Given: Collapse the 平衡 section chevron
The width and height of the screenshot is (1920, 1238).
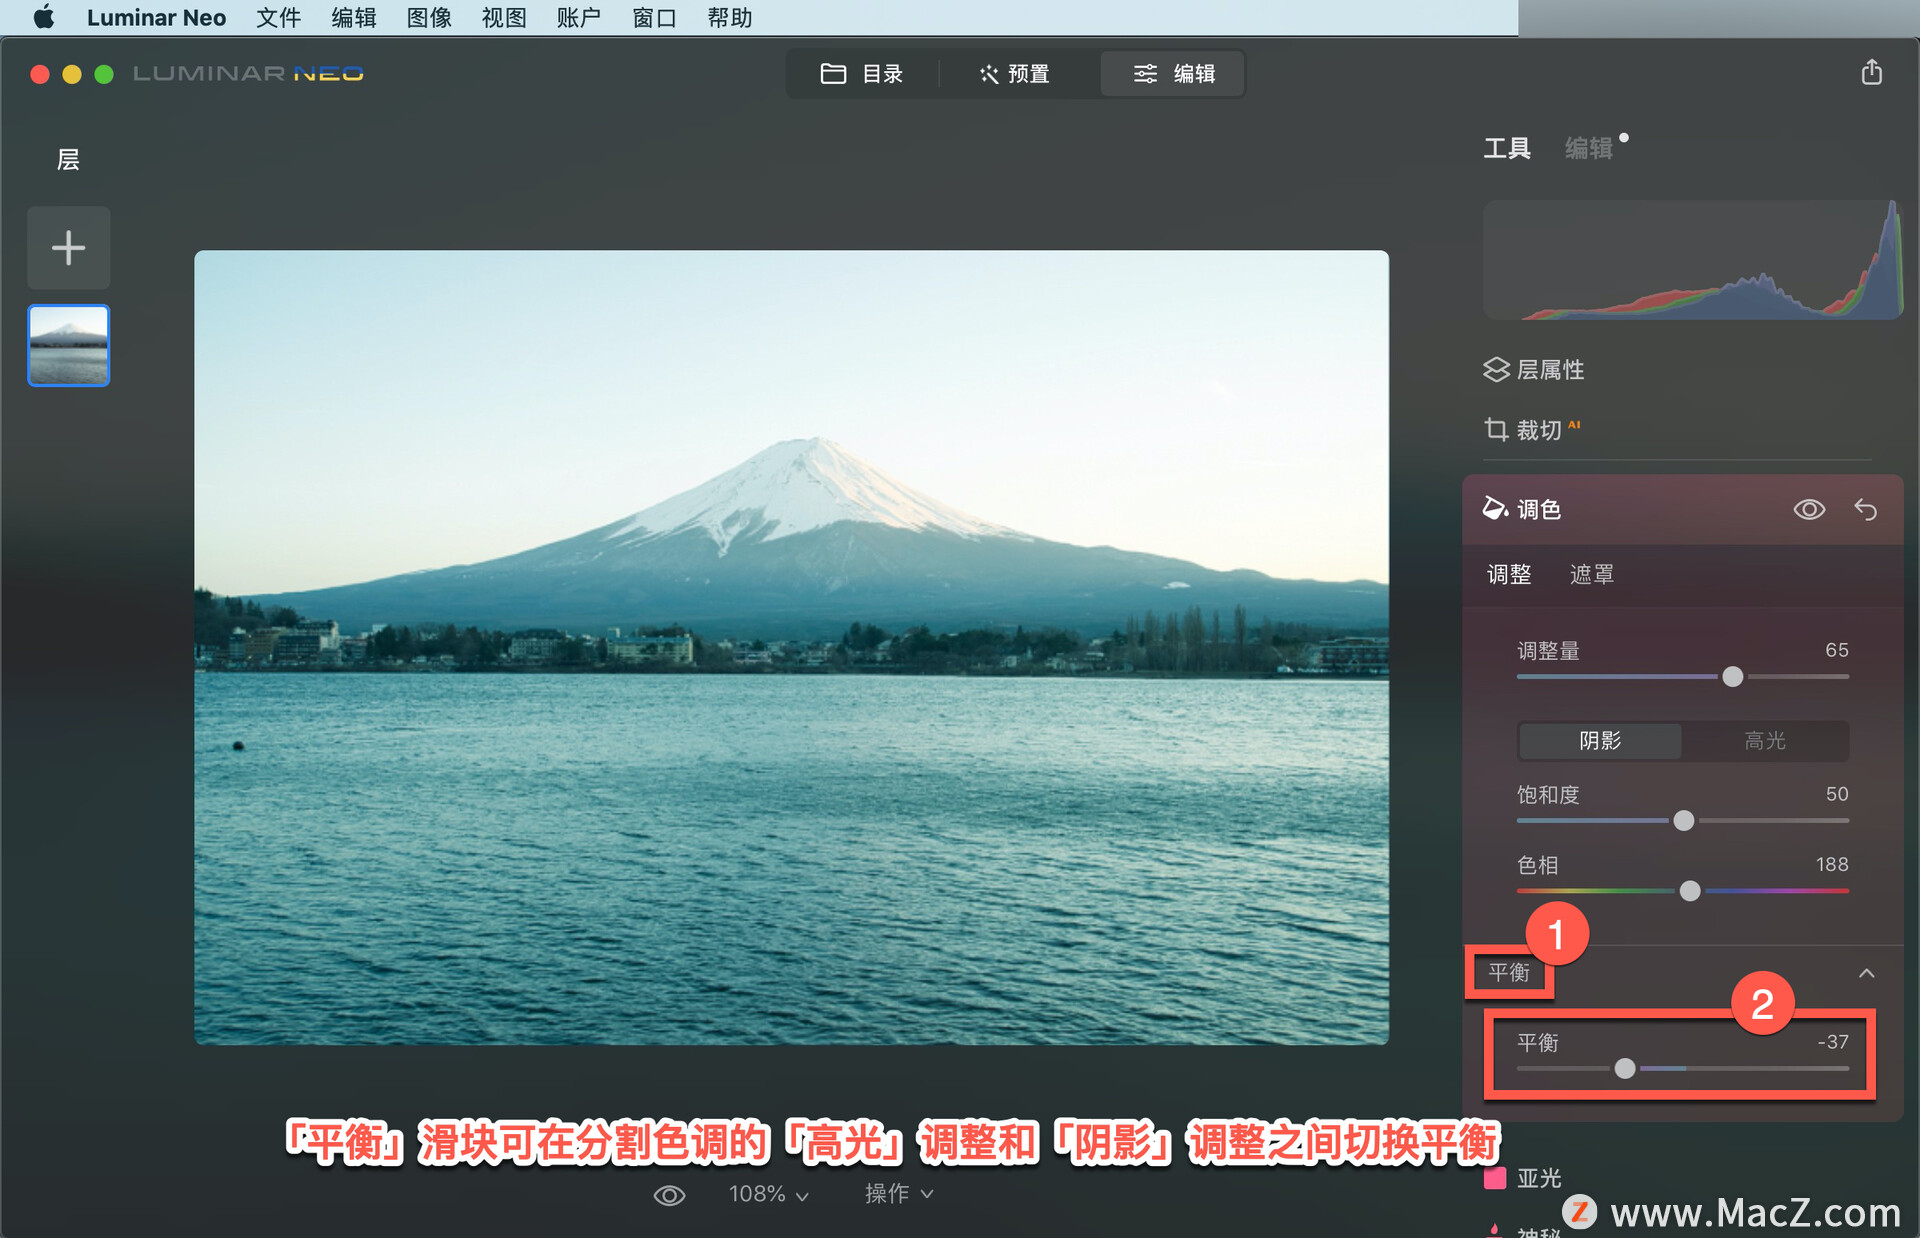Looking at the screenshot, I should pyautogui.click(x=1866, y=973).
